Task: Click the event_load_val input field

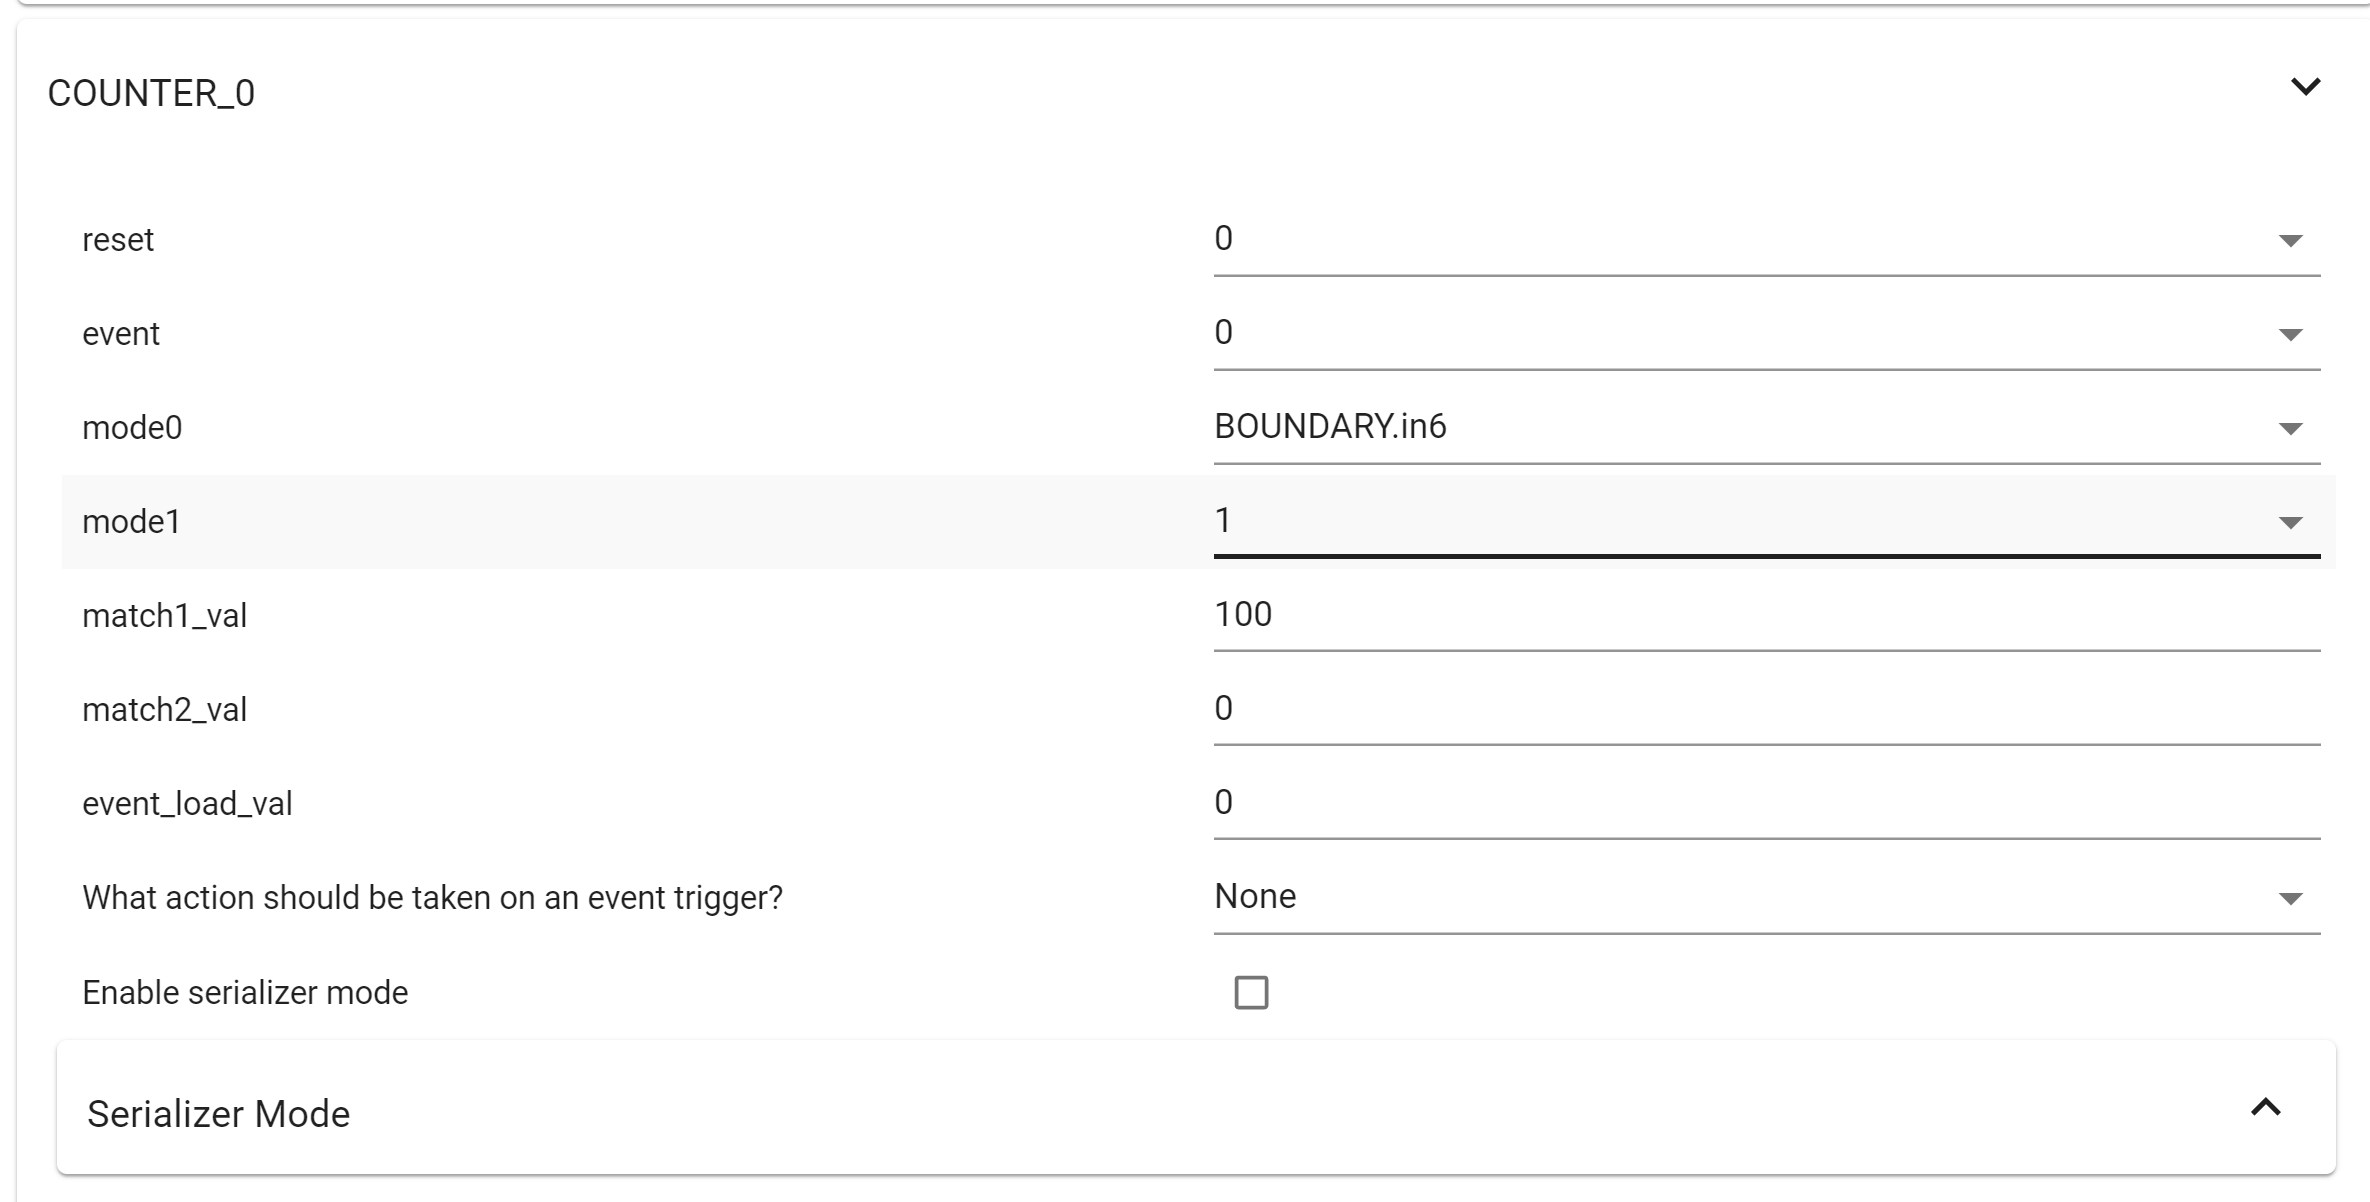Action: [1765, 803]
